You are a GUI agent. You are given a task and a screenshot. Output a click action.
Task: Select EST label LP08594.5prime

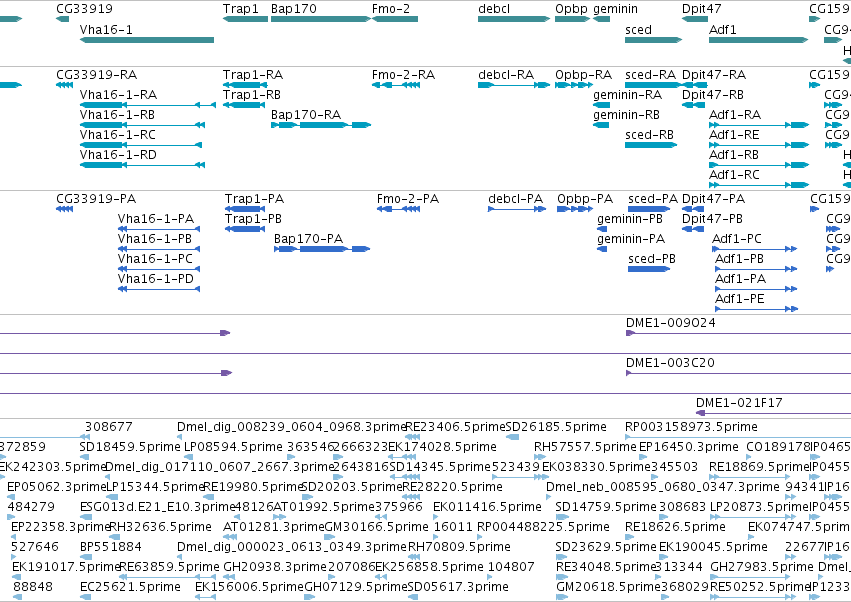(233, 447)
